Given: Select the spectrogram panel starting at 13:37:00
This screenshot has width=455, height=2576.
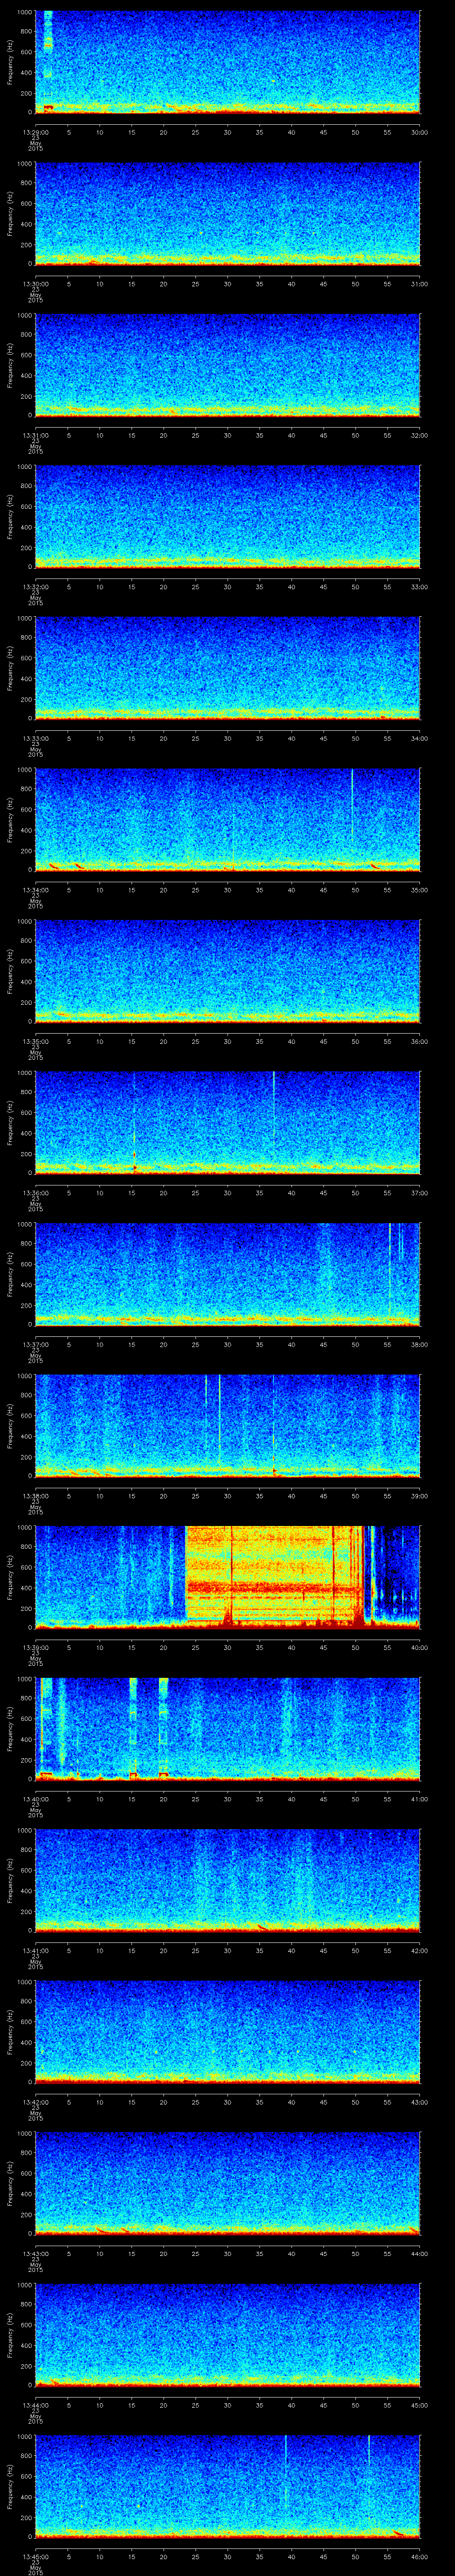Looking at the screenshot, I should pos(228,1274).
